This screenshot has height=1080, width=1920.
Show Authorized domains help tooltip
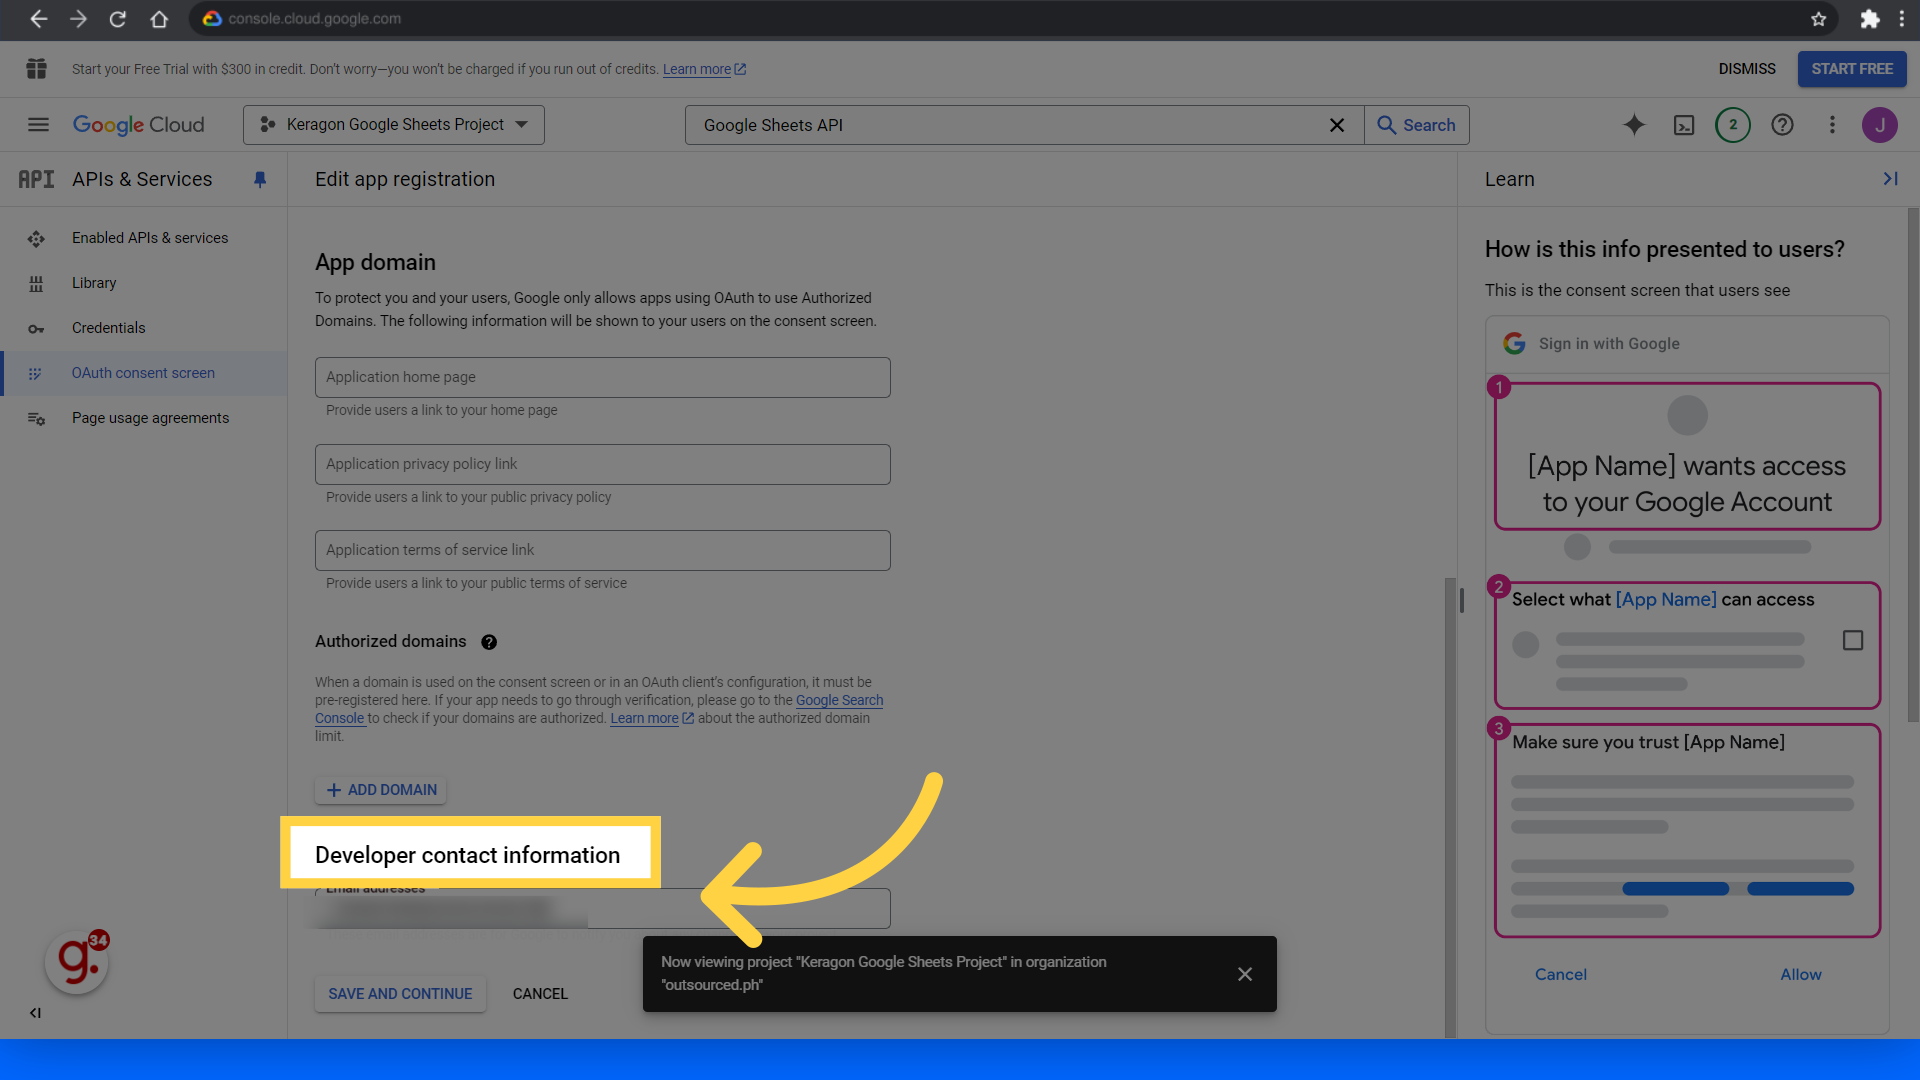pos(489,642)
